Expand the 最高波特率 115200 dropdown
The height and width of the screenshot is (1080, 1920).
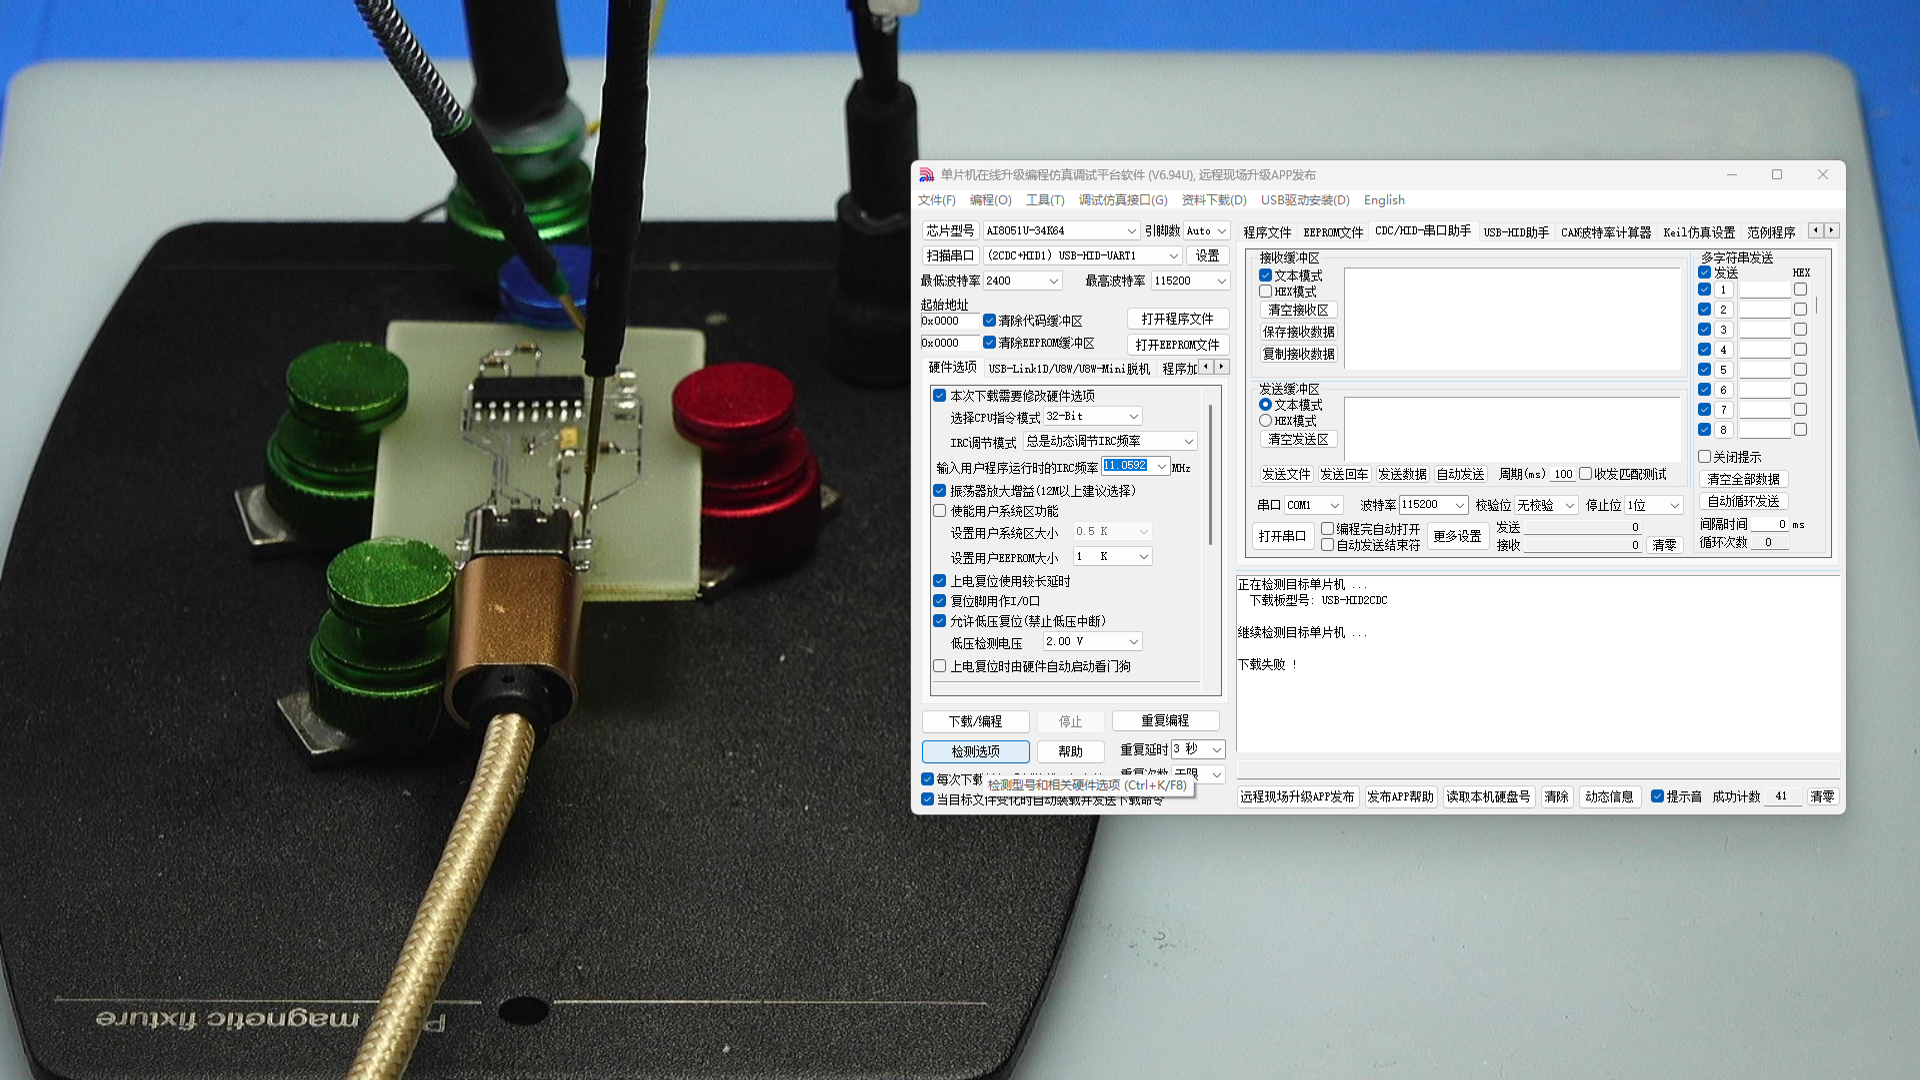pos(1220,281)
